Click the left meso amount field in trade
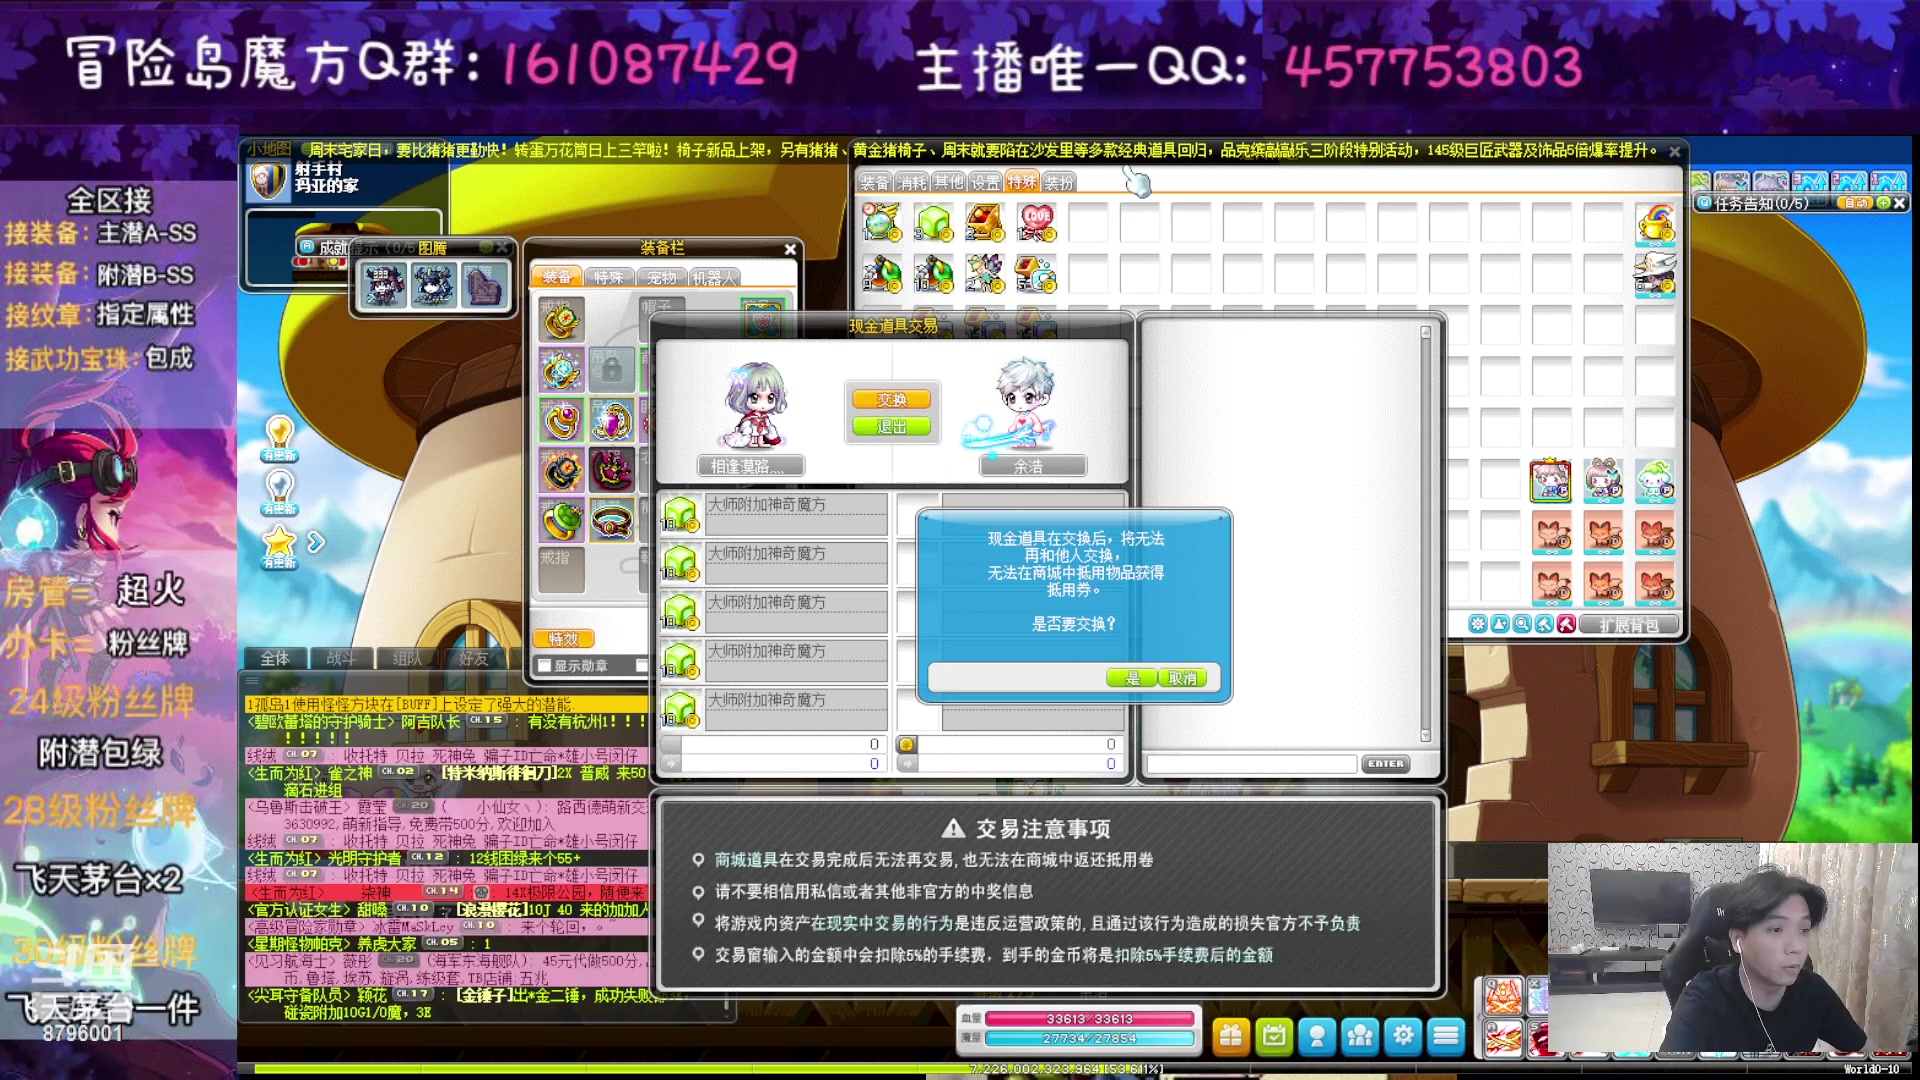 [782, 744]
